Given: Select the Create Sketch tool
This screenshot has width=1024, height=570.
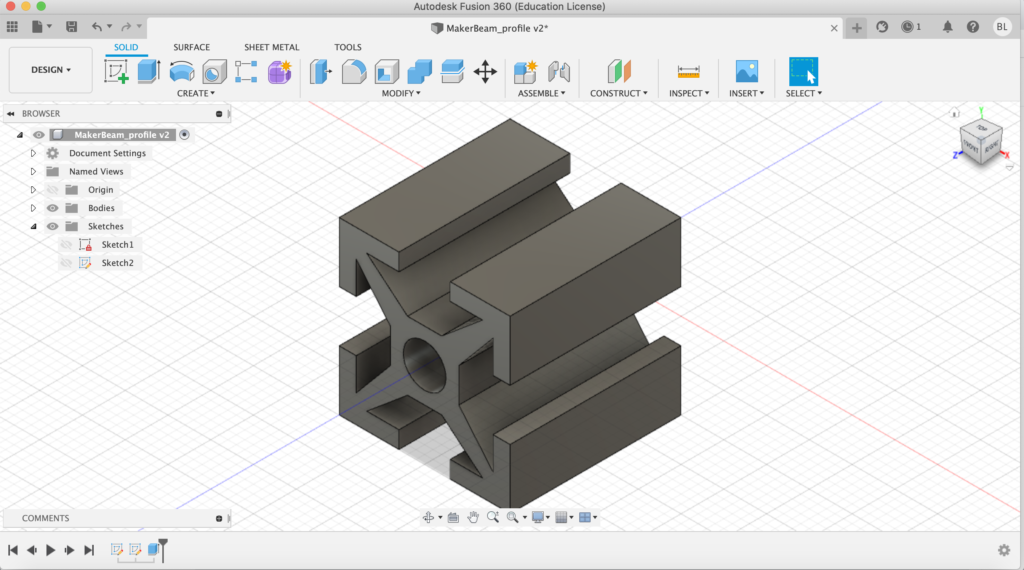Looking at the screenshot, I should [117, 72].
